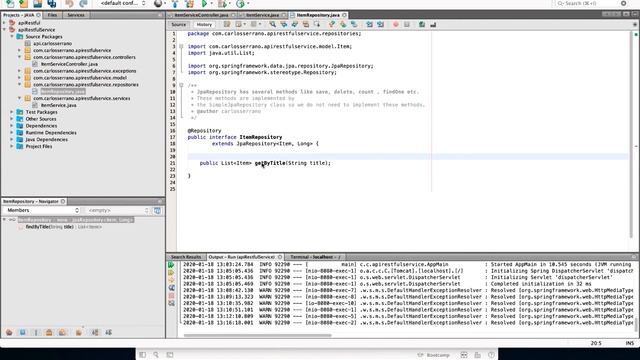Click the Output panel vertical scrollbar
The width and height of the screenshot is (640, 360).
[635, 325]
